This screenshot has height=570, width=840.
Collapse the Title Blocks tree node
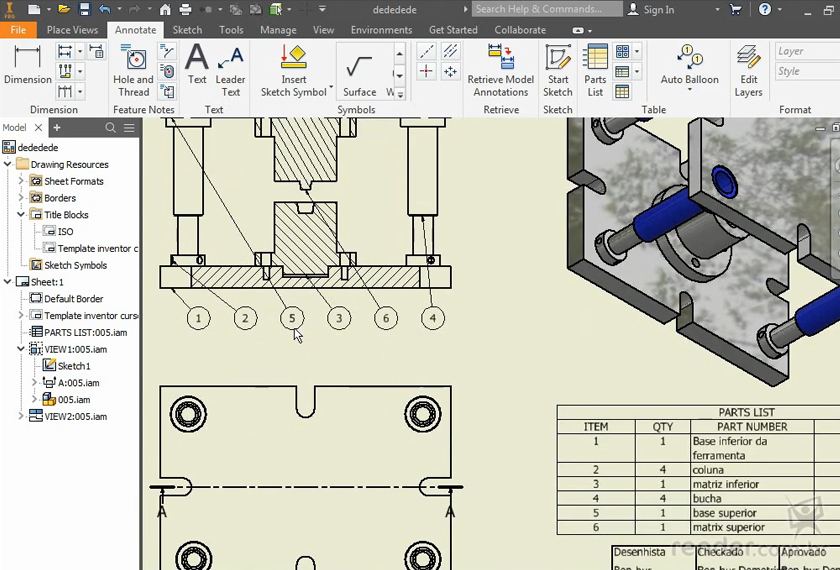tap(21, 215)
